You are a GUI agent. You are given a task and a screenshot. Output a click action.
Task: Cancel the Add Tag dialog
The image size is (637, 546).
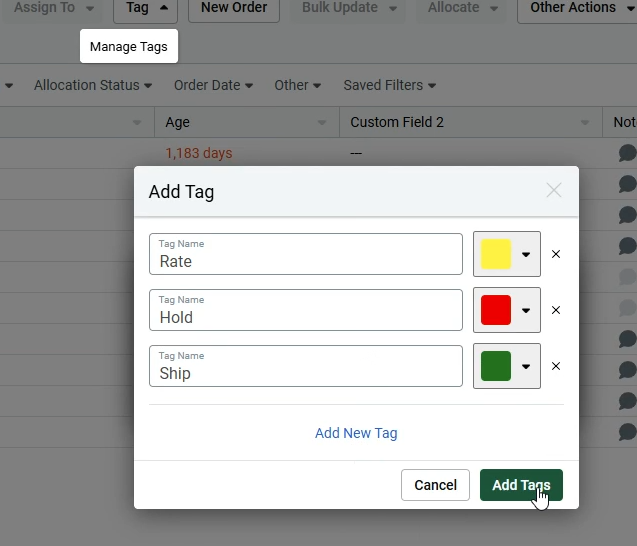pyautogui.click(x=435, y=485)
